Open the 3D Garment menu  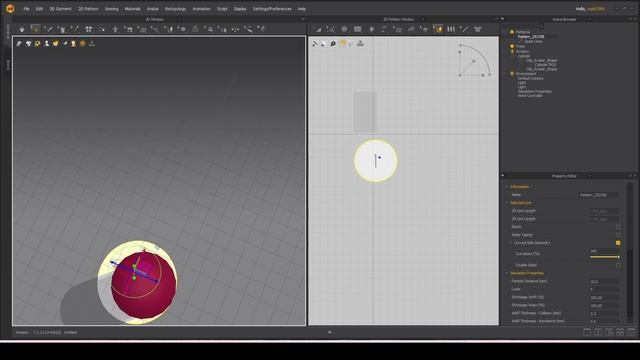coord(60,9)
